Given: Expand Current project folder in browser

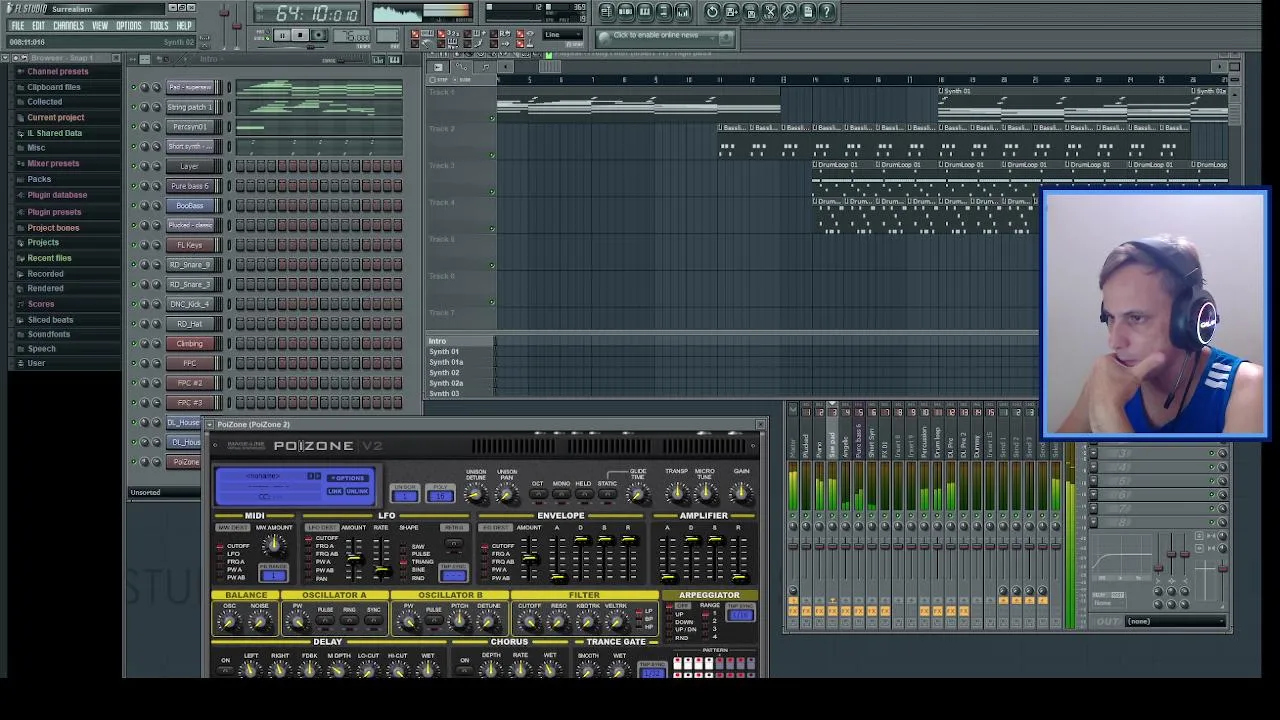Looking at the screenshot, I should coord(55,118).
